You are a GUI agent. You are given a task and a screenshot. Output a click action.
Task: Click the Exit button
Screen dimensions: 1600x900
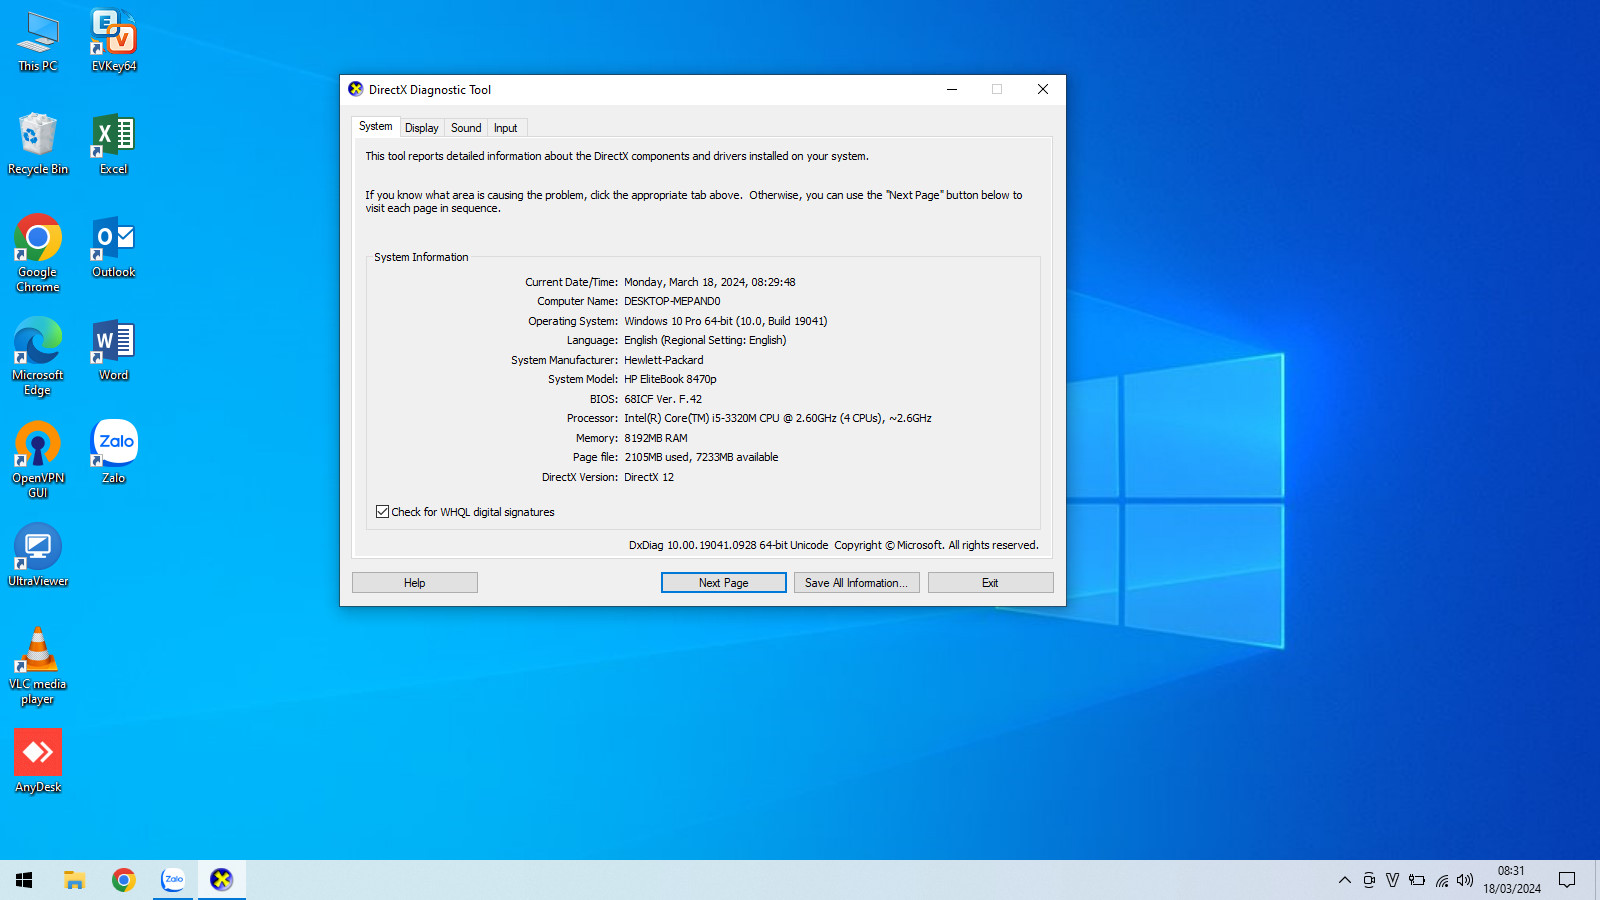pyautogui.click(x=991, y=583)
